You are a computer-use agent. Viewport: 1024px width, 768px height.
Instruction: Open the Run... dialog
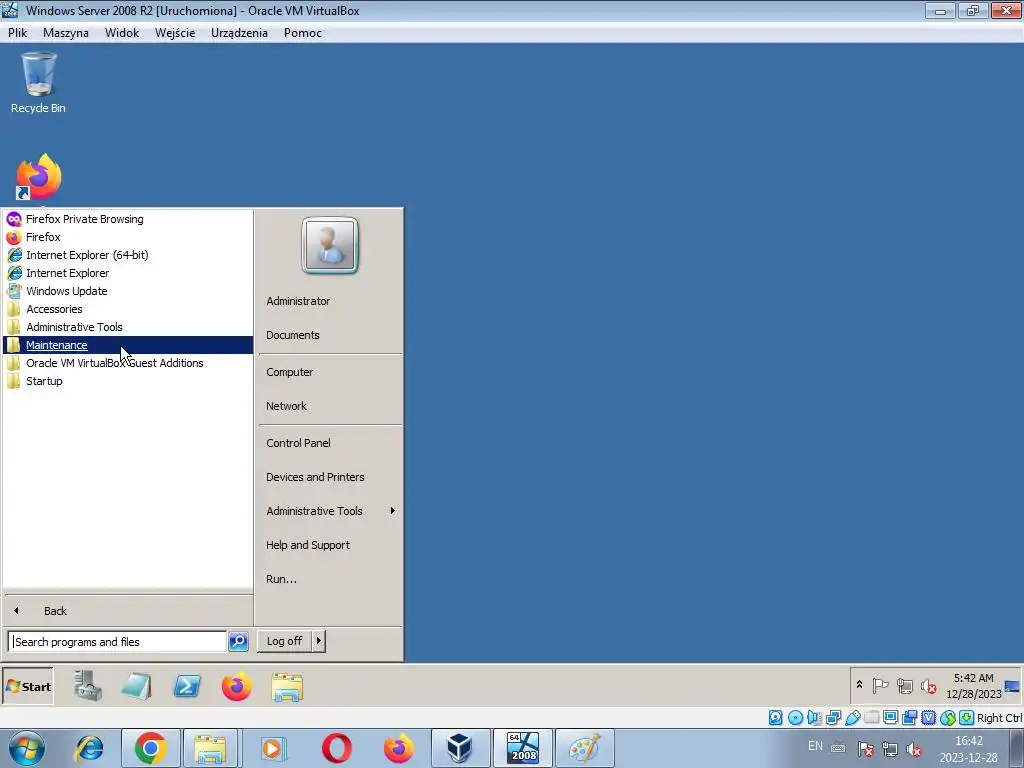(281, 579)
